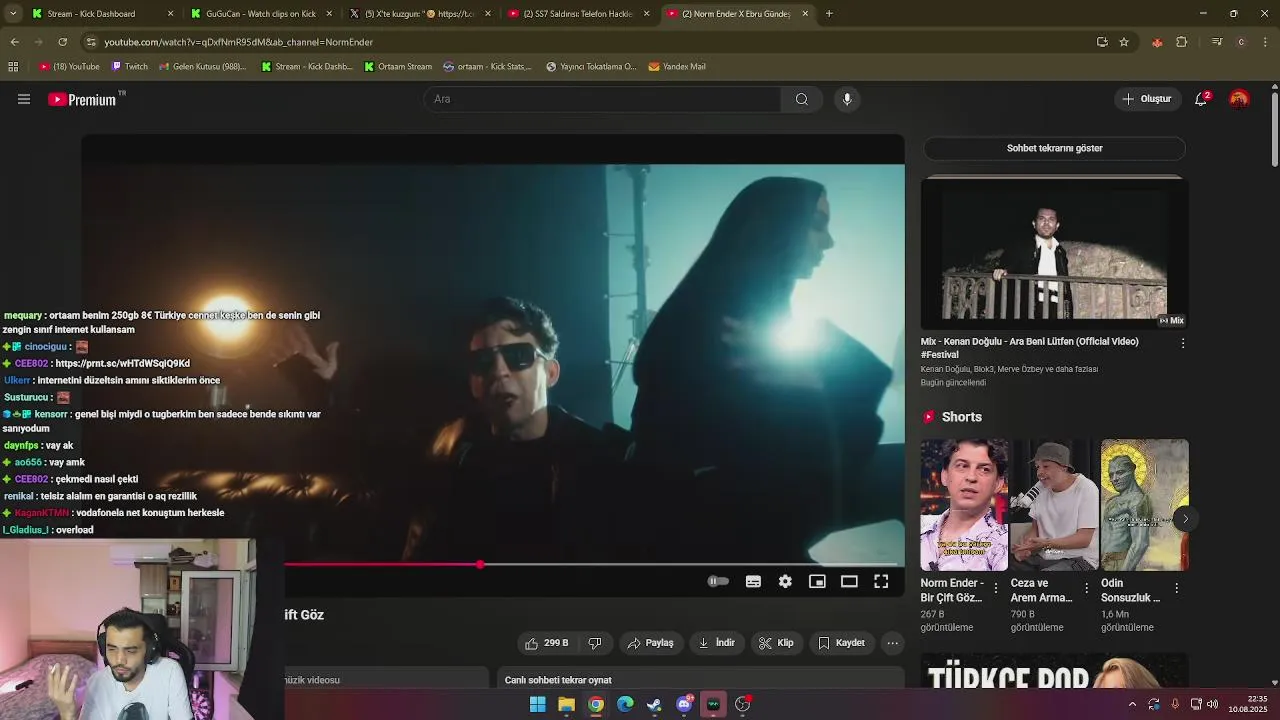Open the Kenan Doğulu Mix thumbnail

click(1054, 253)
